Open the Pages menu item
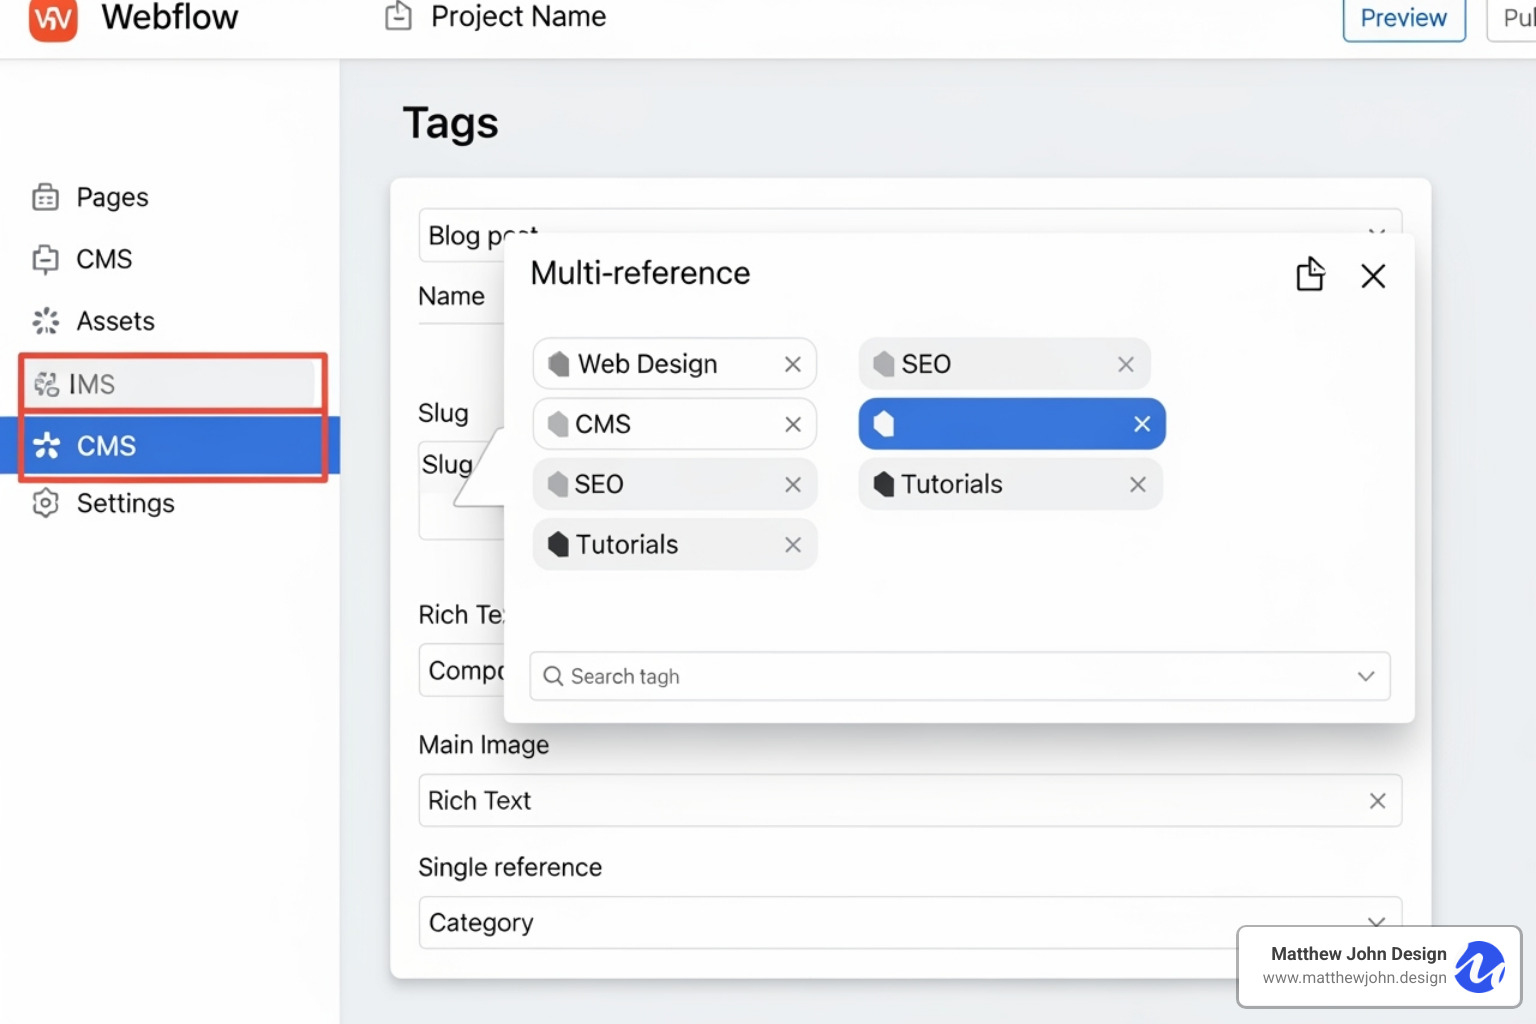The image size is (1536, 1024). [112, 197]
